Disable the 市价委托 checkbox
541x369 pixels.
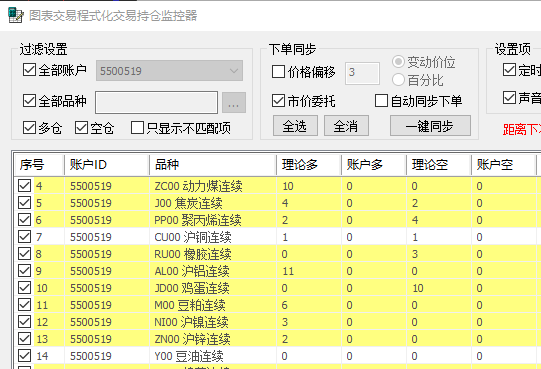click(x=278, y=100)
